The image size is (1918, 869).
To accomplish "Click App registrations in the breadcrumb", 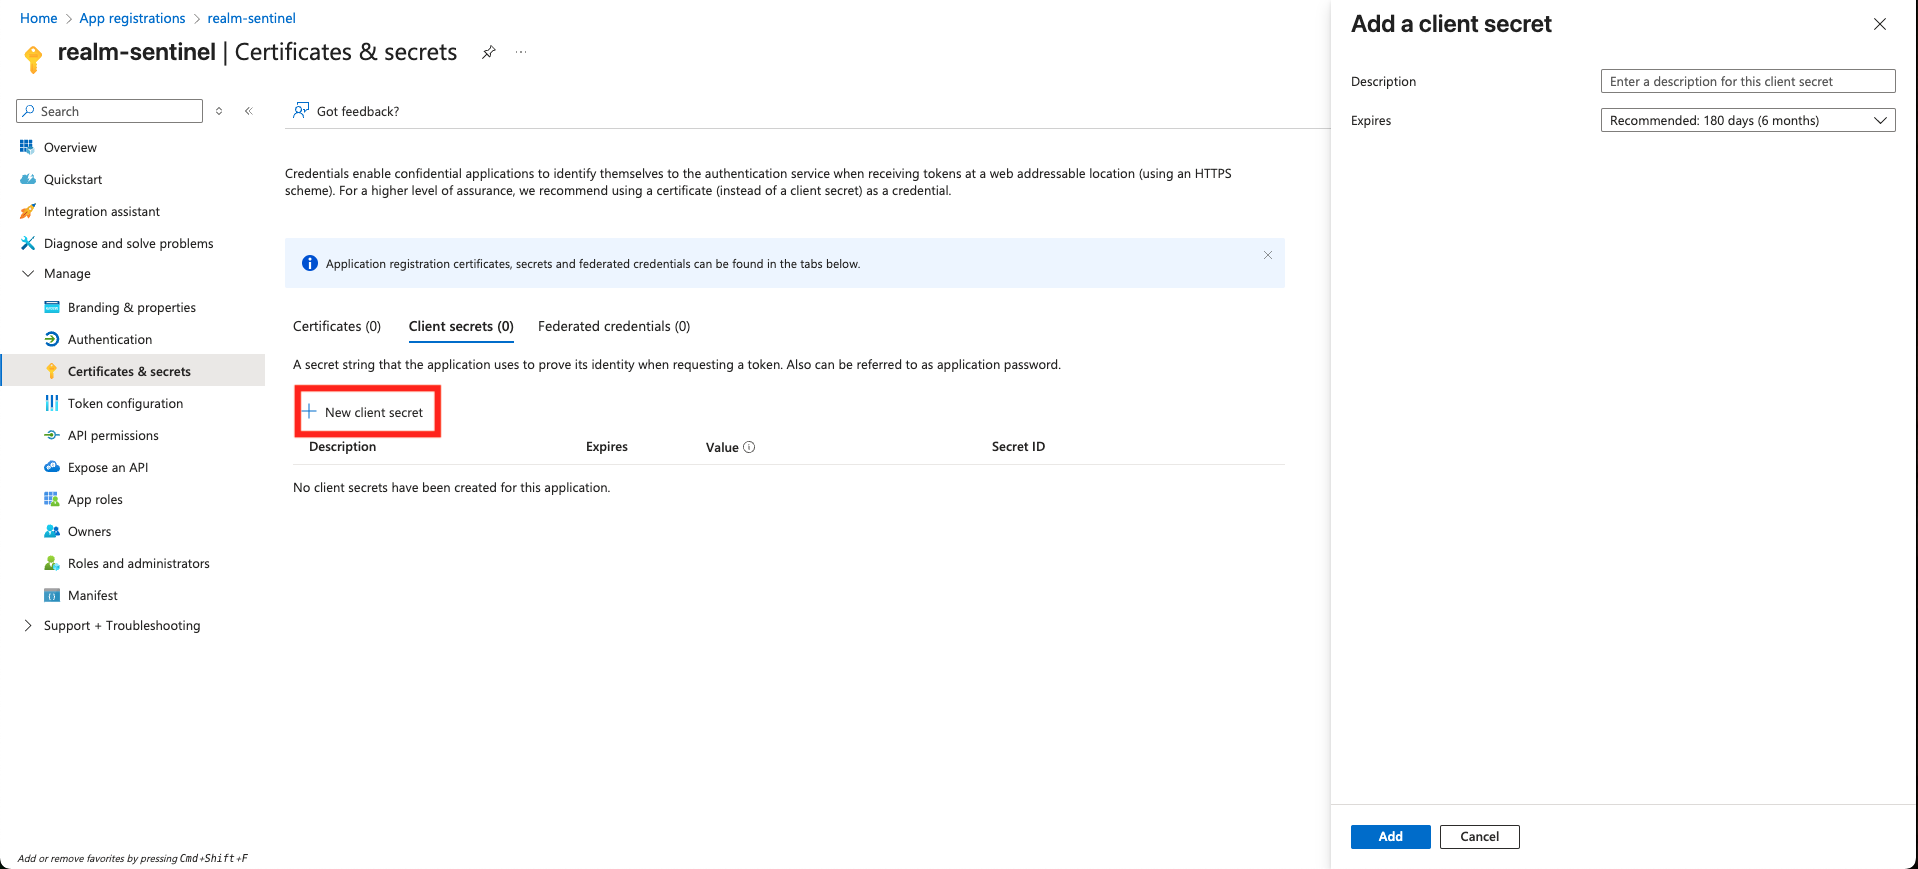I will click(x=132, y=18).
